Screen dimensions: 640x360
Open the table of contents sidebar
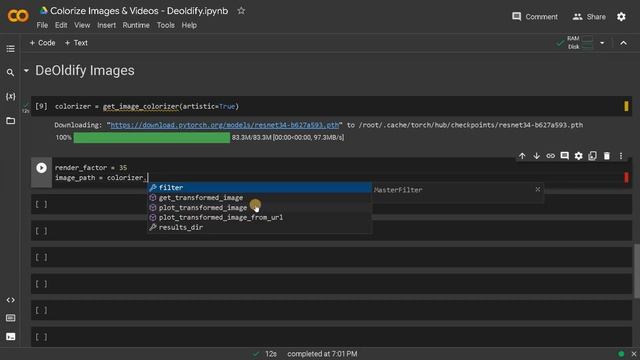pyautogui.click(x=11, y=49)
